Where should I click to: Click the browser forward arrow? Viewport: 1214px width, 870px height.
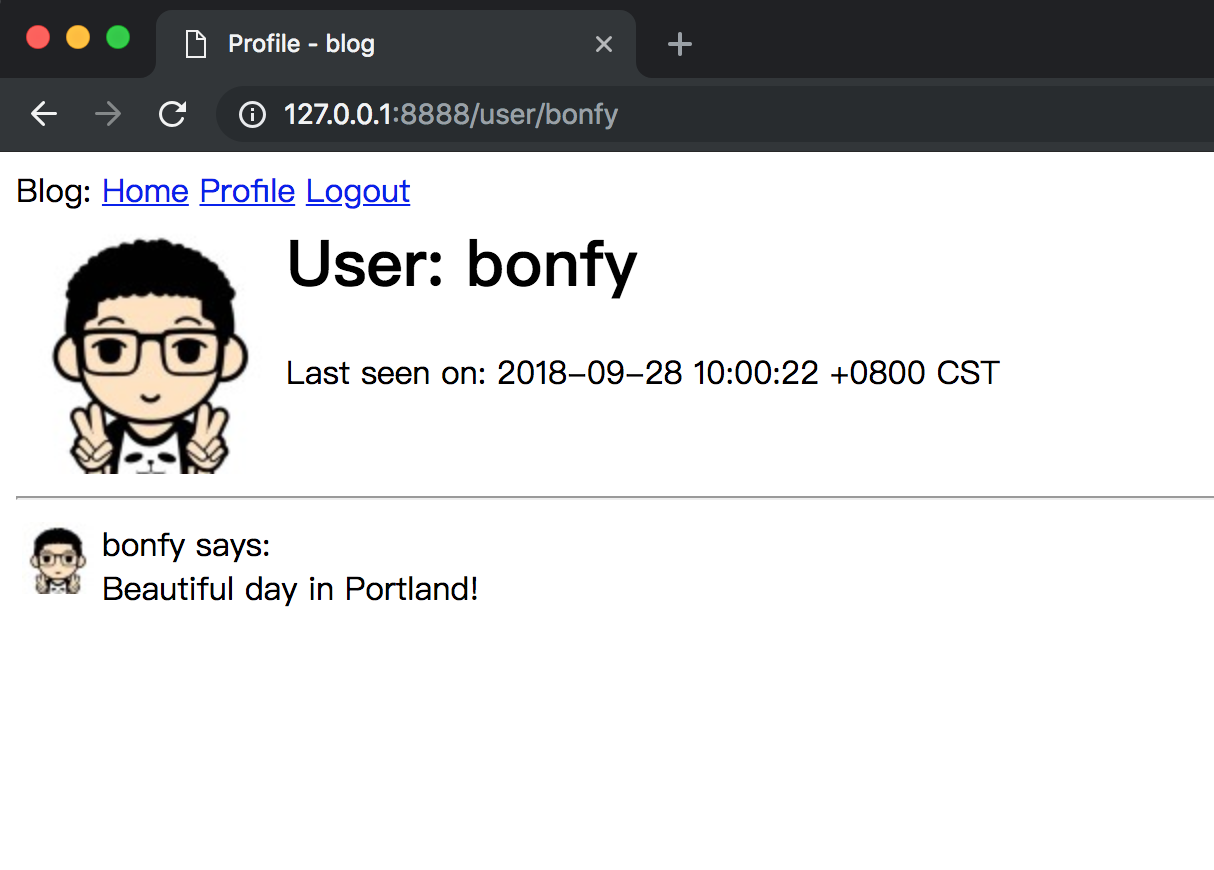pyautogui.click(x=108, y=115)
